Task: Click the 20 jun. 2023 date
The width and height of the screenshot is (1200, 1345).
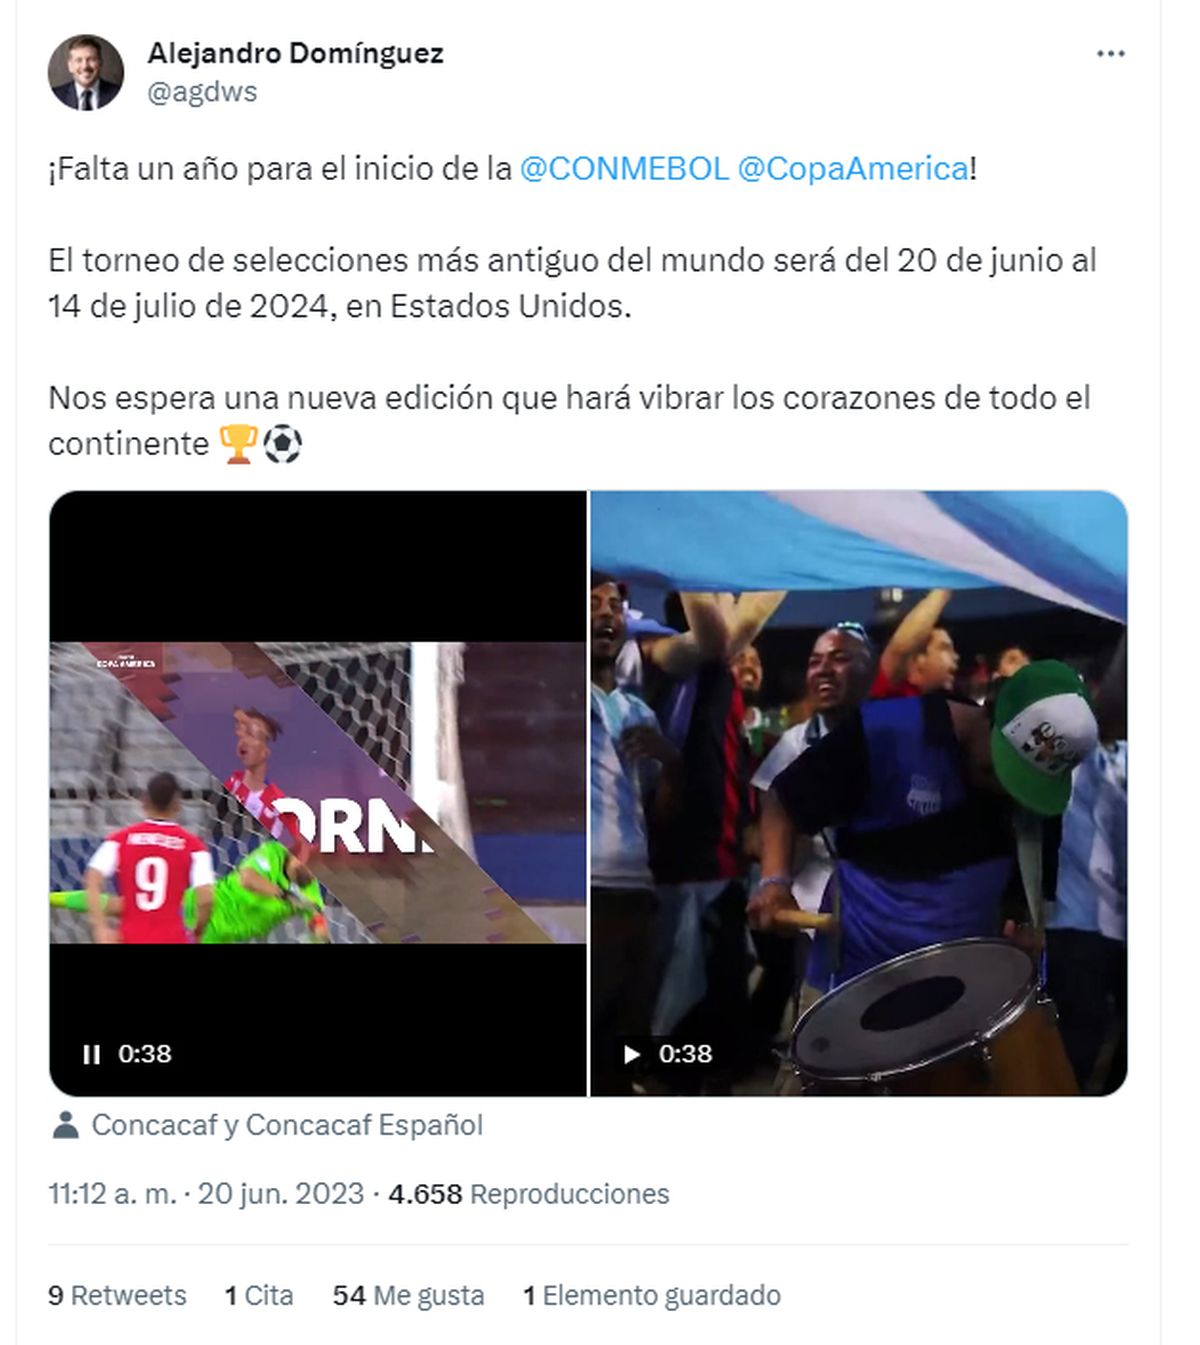Action: [x=281, y=1194]
